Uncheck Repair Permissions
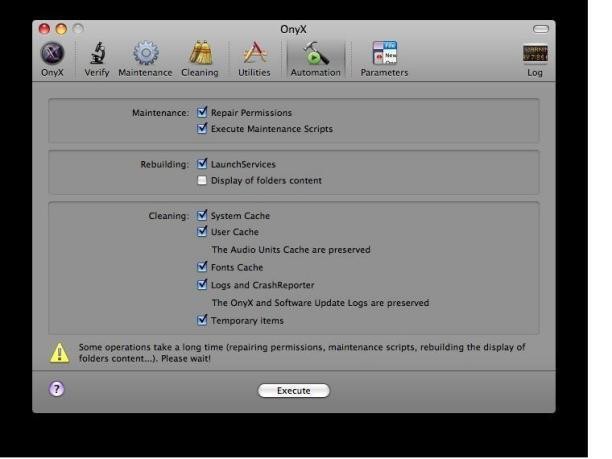This screenshot has height=459, width=612. click(x=202, y=112)
